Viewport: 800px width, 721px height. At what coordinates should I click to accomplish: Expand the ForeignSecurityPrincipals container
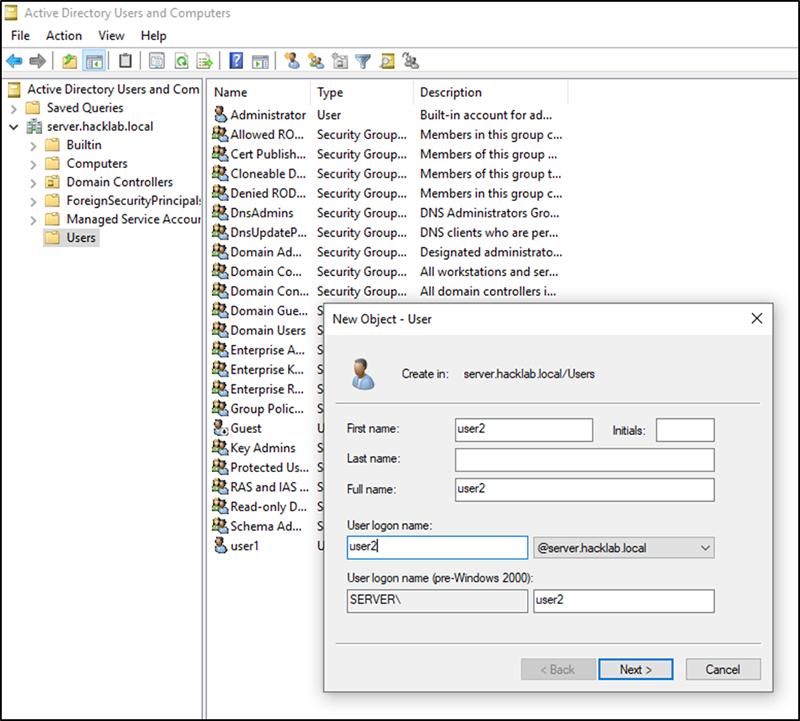[x=33, y=202]
